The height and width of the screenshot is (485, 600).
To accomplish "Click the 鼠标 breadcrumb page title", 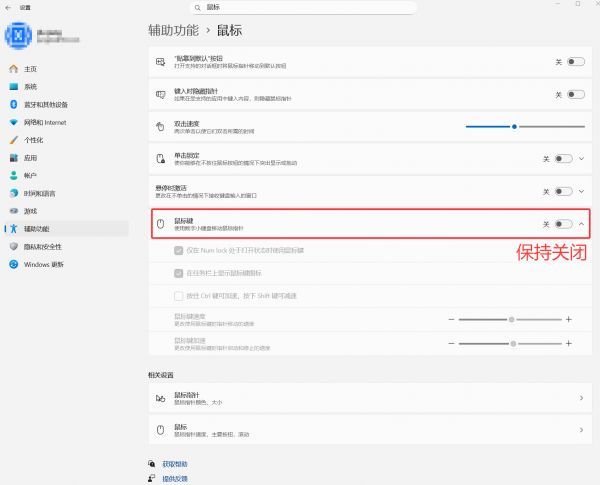I will pyautogui.click(x=229, y=30).
